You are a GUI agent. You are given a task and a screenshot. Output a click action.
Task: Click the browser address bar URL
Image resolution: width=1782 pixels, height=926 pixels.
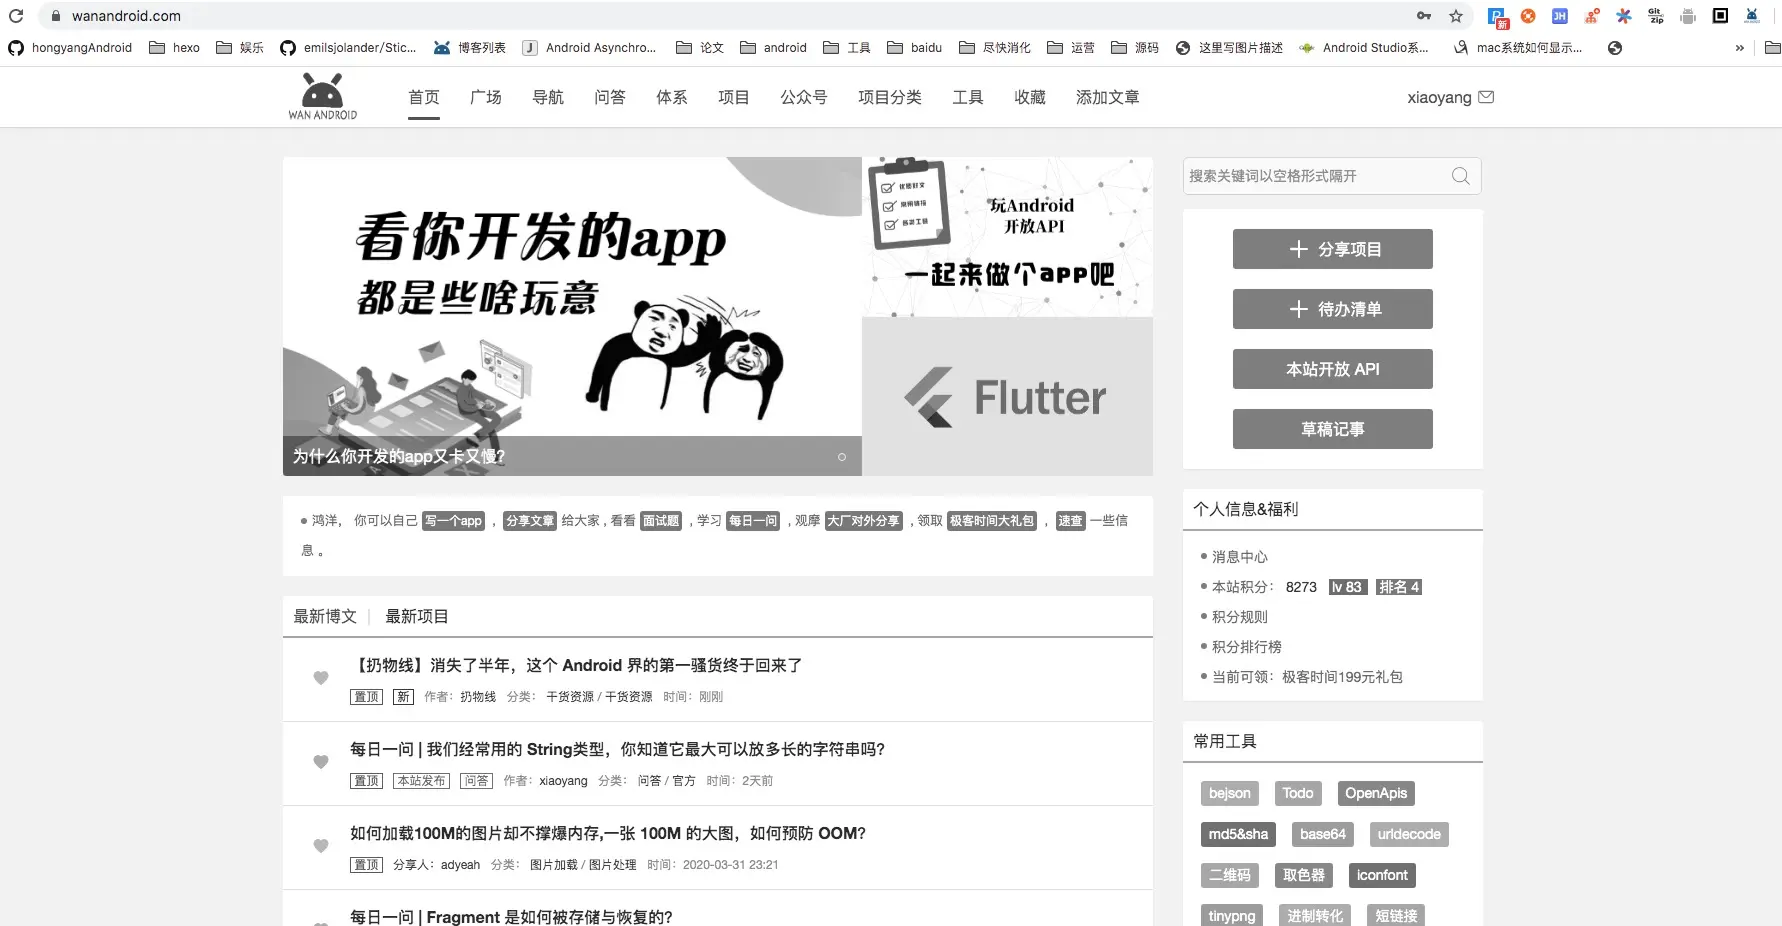coord(126,16)
